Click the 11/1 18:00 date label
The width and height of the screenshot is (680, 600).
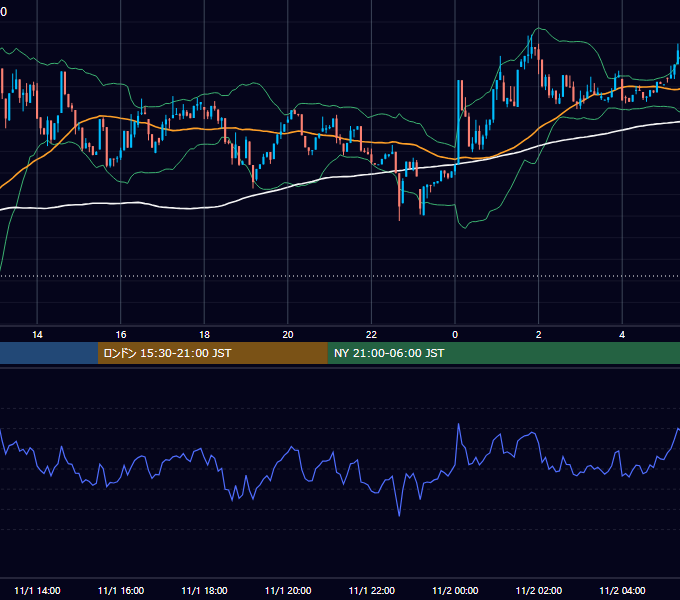(204, 590)
